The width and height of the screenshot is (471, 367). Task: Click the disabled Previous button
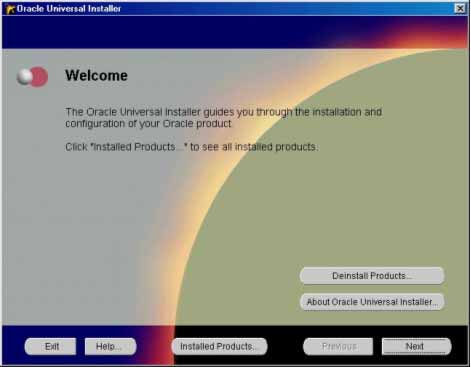(338, 346)
